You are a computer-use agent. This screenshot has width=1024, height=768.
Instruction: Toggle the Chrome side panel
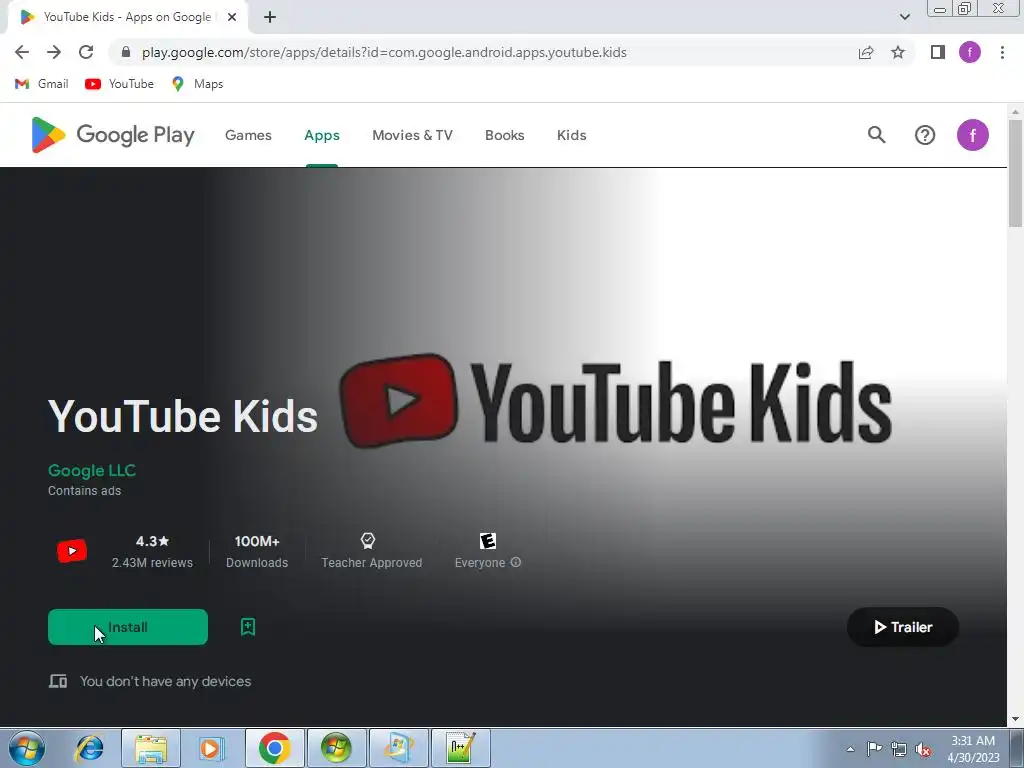(x=938, y=52)
